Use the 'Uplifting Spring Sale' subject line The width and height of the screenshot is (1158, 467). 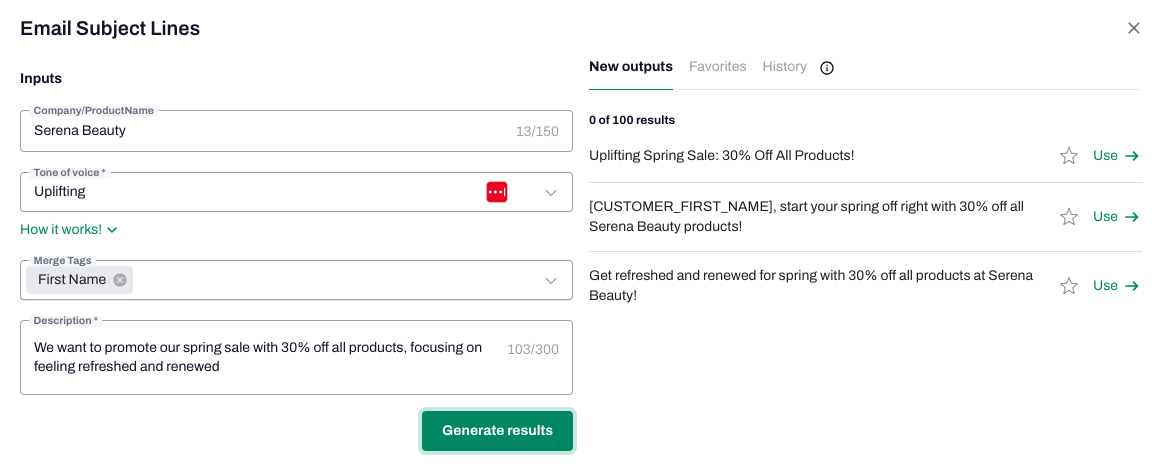pyautogui.click(x=1116, y=156)
